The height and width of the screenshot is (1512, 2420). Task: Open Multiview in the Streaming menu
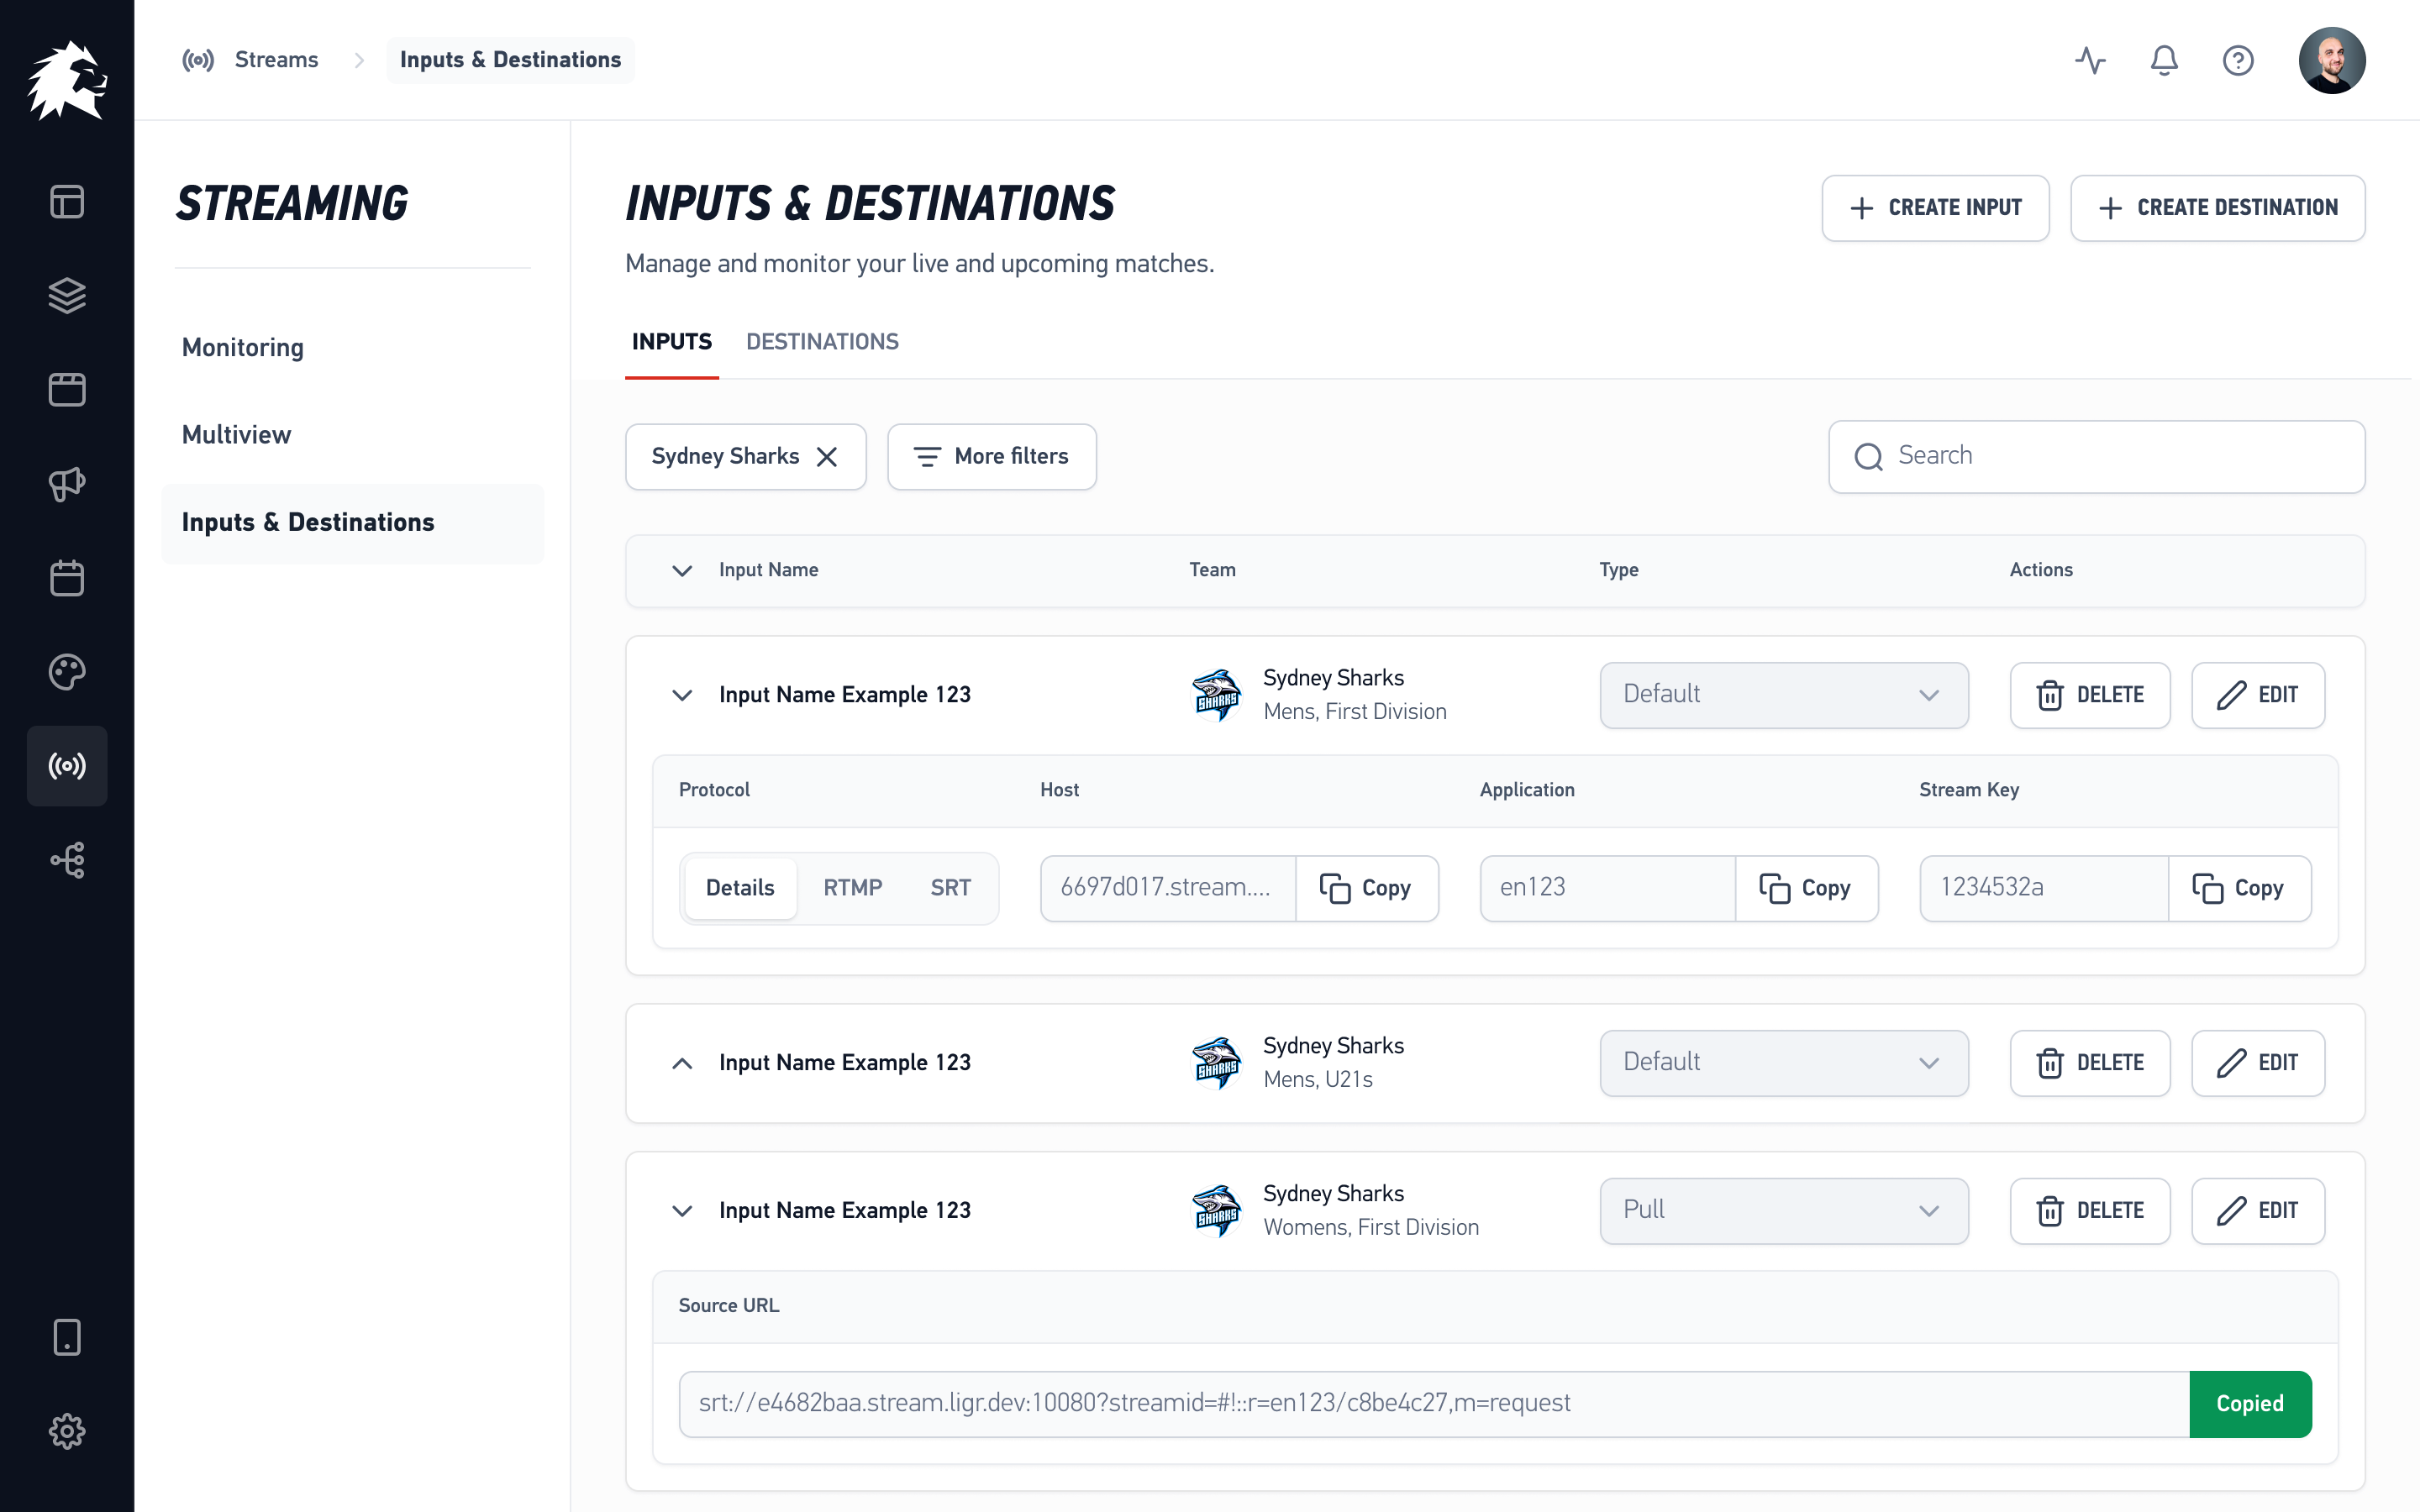[236, 435]
